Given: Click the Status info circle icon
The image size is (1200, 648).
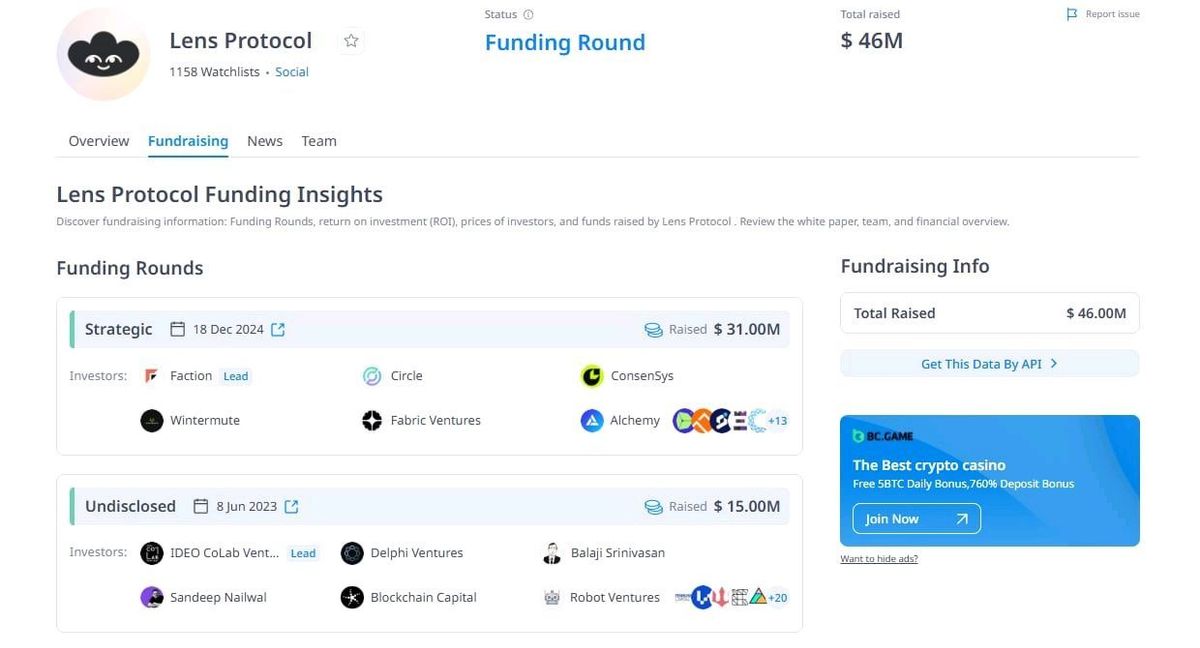Looking at the screenshot, I should 528,15.
